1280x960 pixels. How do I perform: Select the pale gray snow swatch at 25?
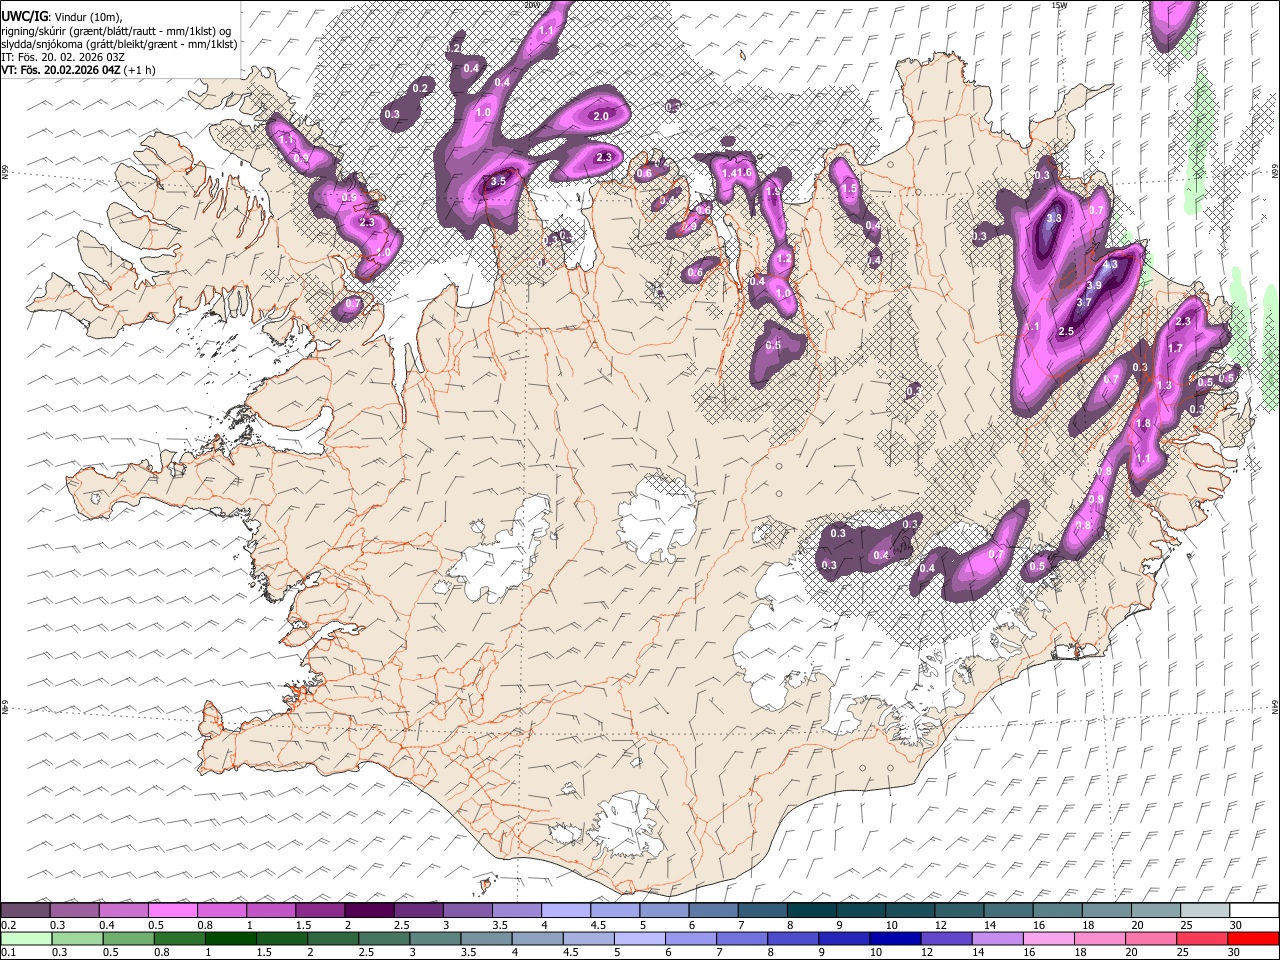1203,911
